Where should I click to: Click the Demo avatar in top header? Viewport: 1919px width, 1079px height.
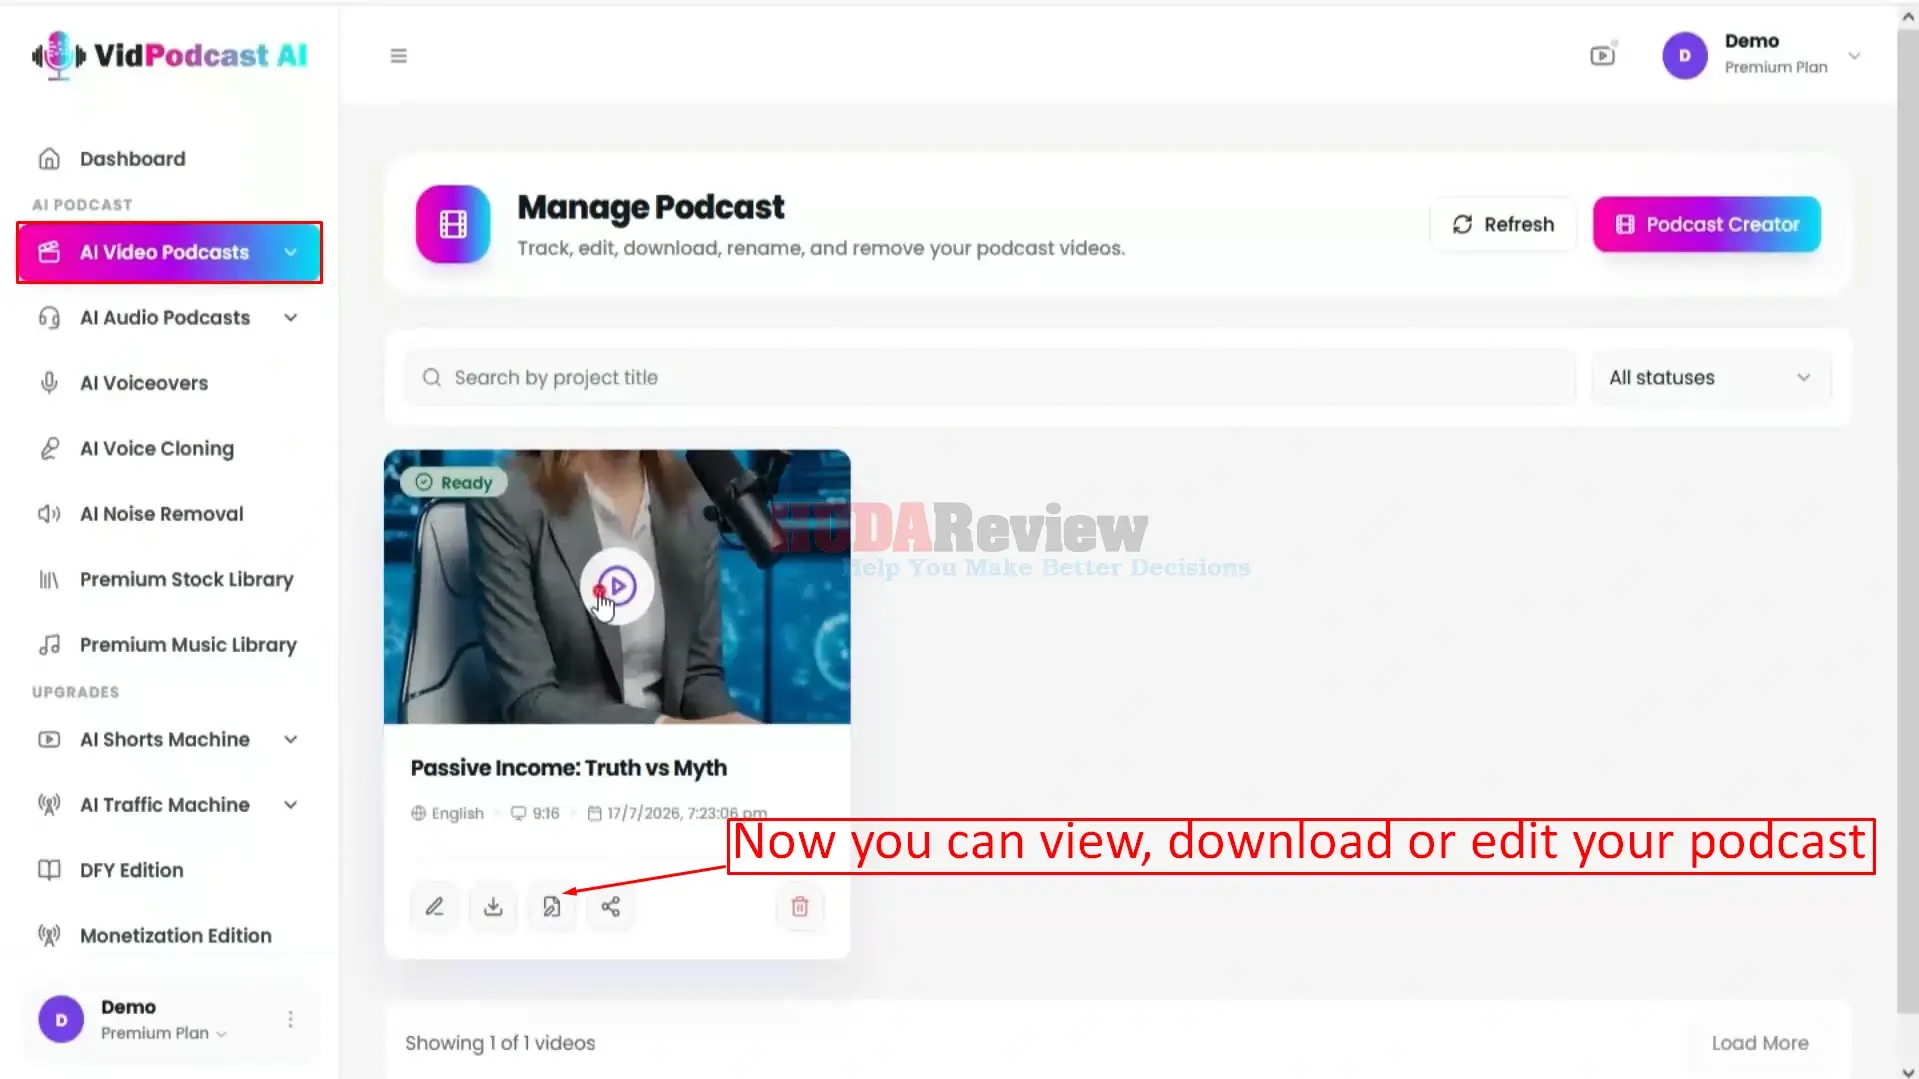(x=1684, y=55)
